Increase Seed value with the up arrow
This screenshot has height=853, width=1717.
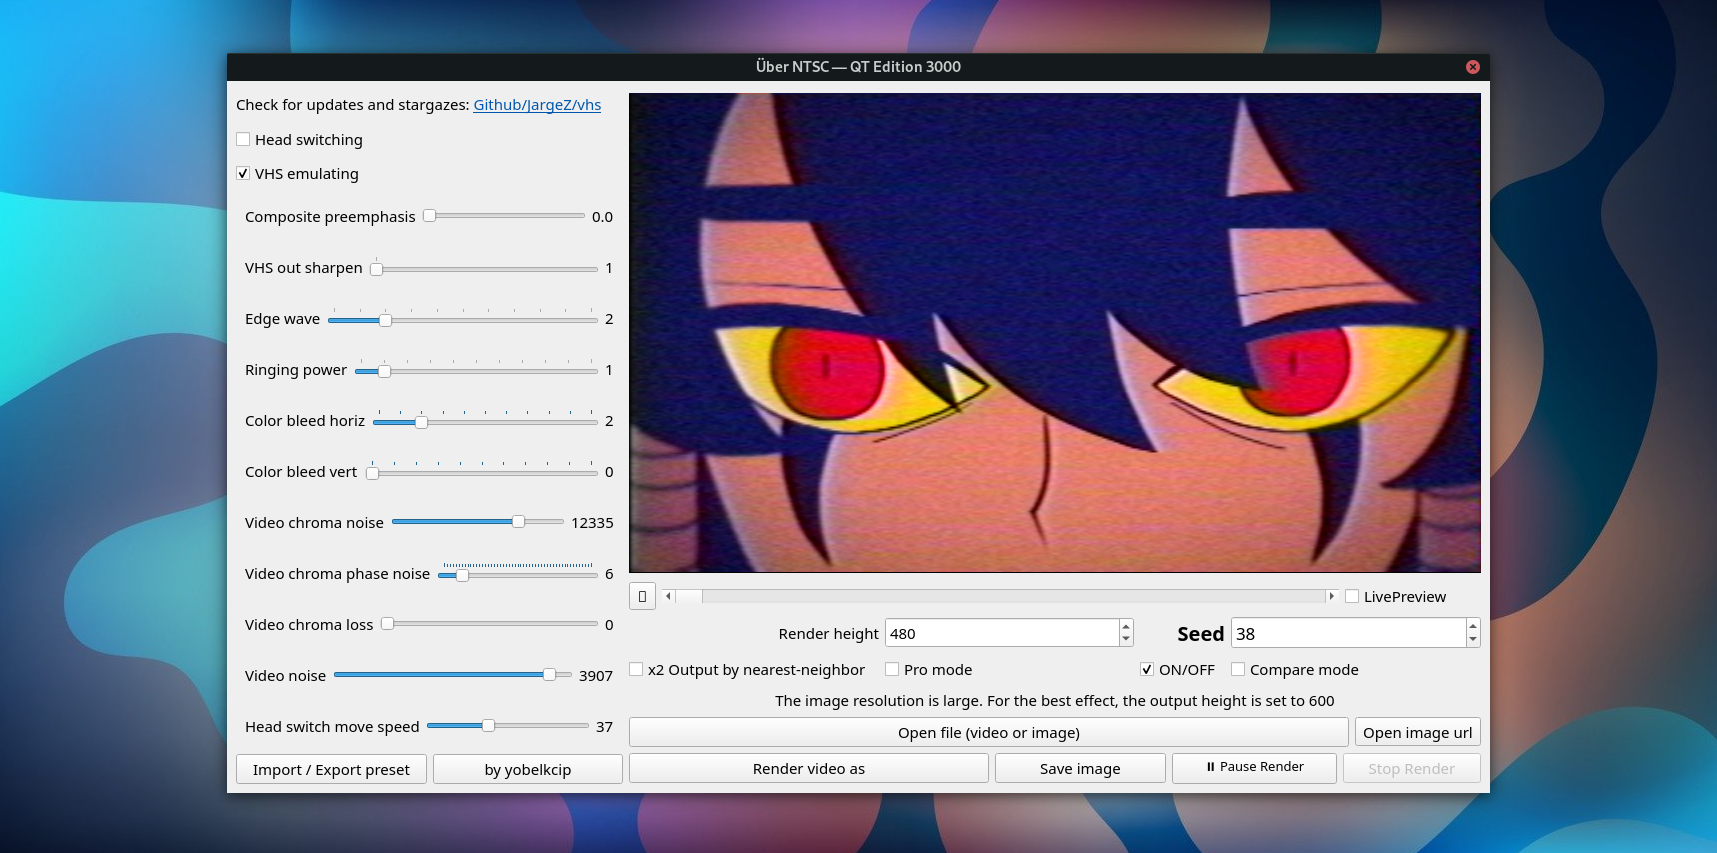(1472, 627)
